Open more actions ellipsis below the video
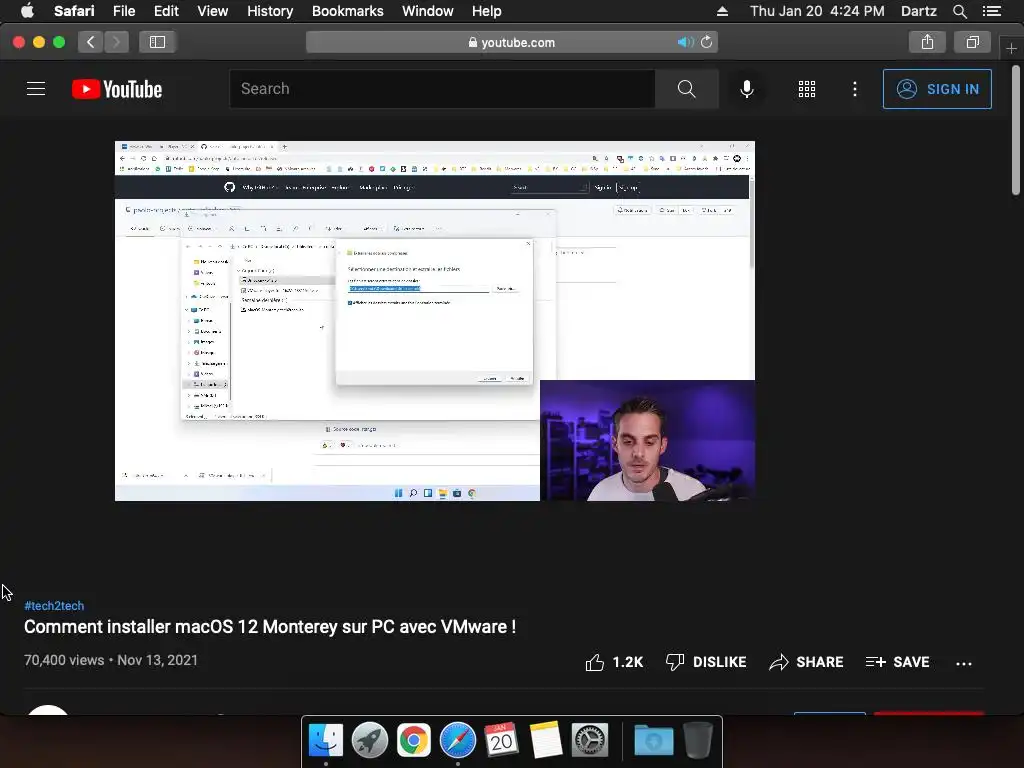The image size is (1024, 768). (x=963, y=664)
